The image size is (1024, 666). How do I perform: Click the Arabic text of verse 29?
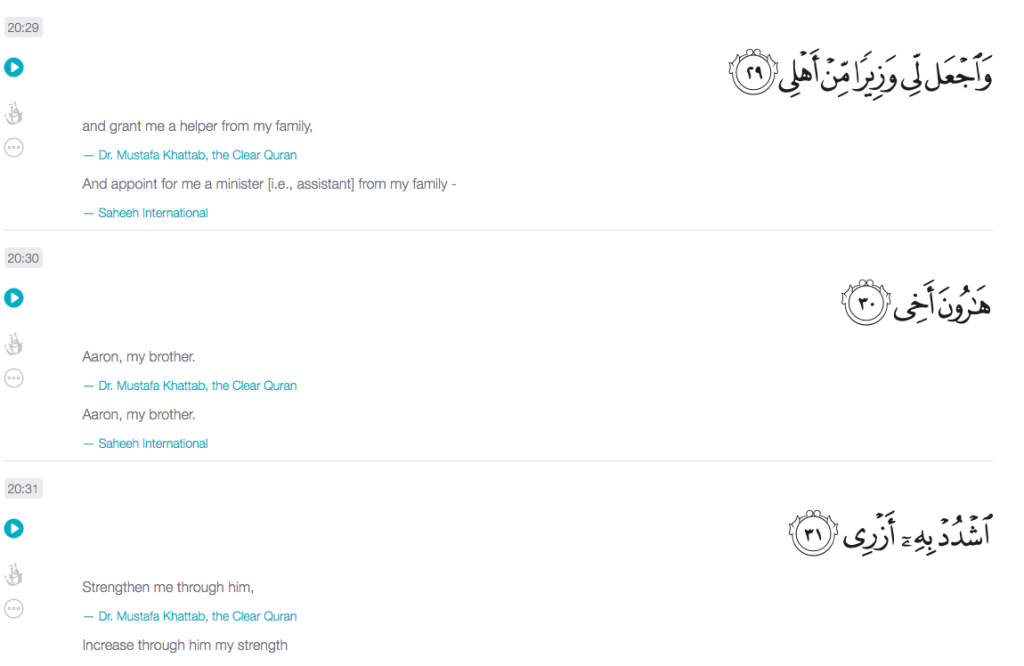coord(860,72)
